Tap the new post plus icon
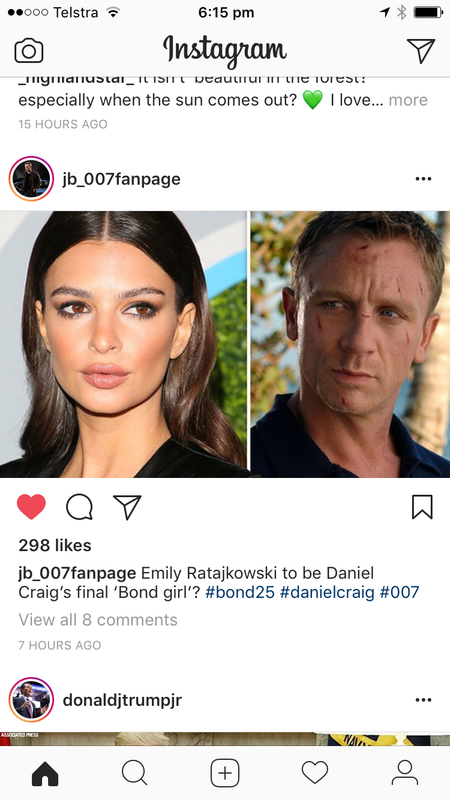 pos(225,773)
